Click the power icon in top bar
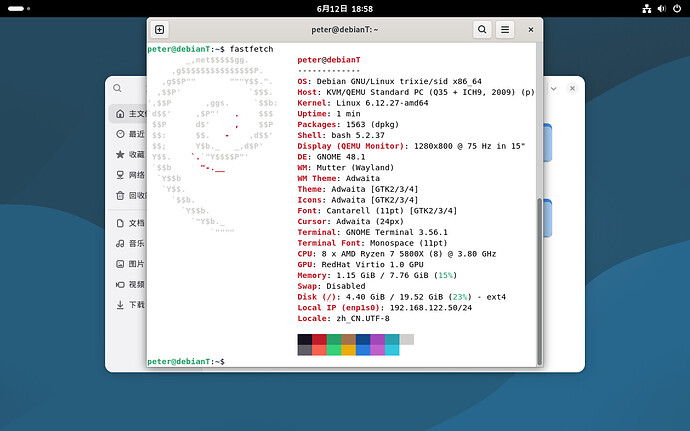This screenshot has height=431, width=690. (677, 8)
